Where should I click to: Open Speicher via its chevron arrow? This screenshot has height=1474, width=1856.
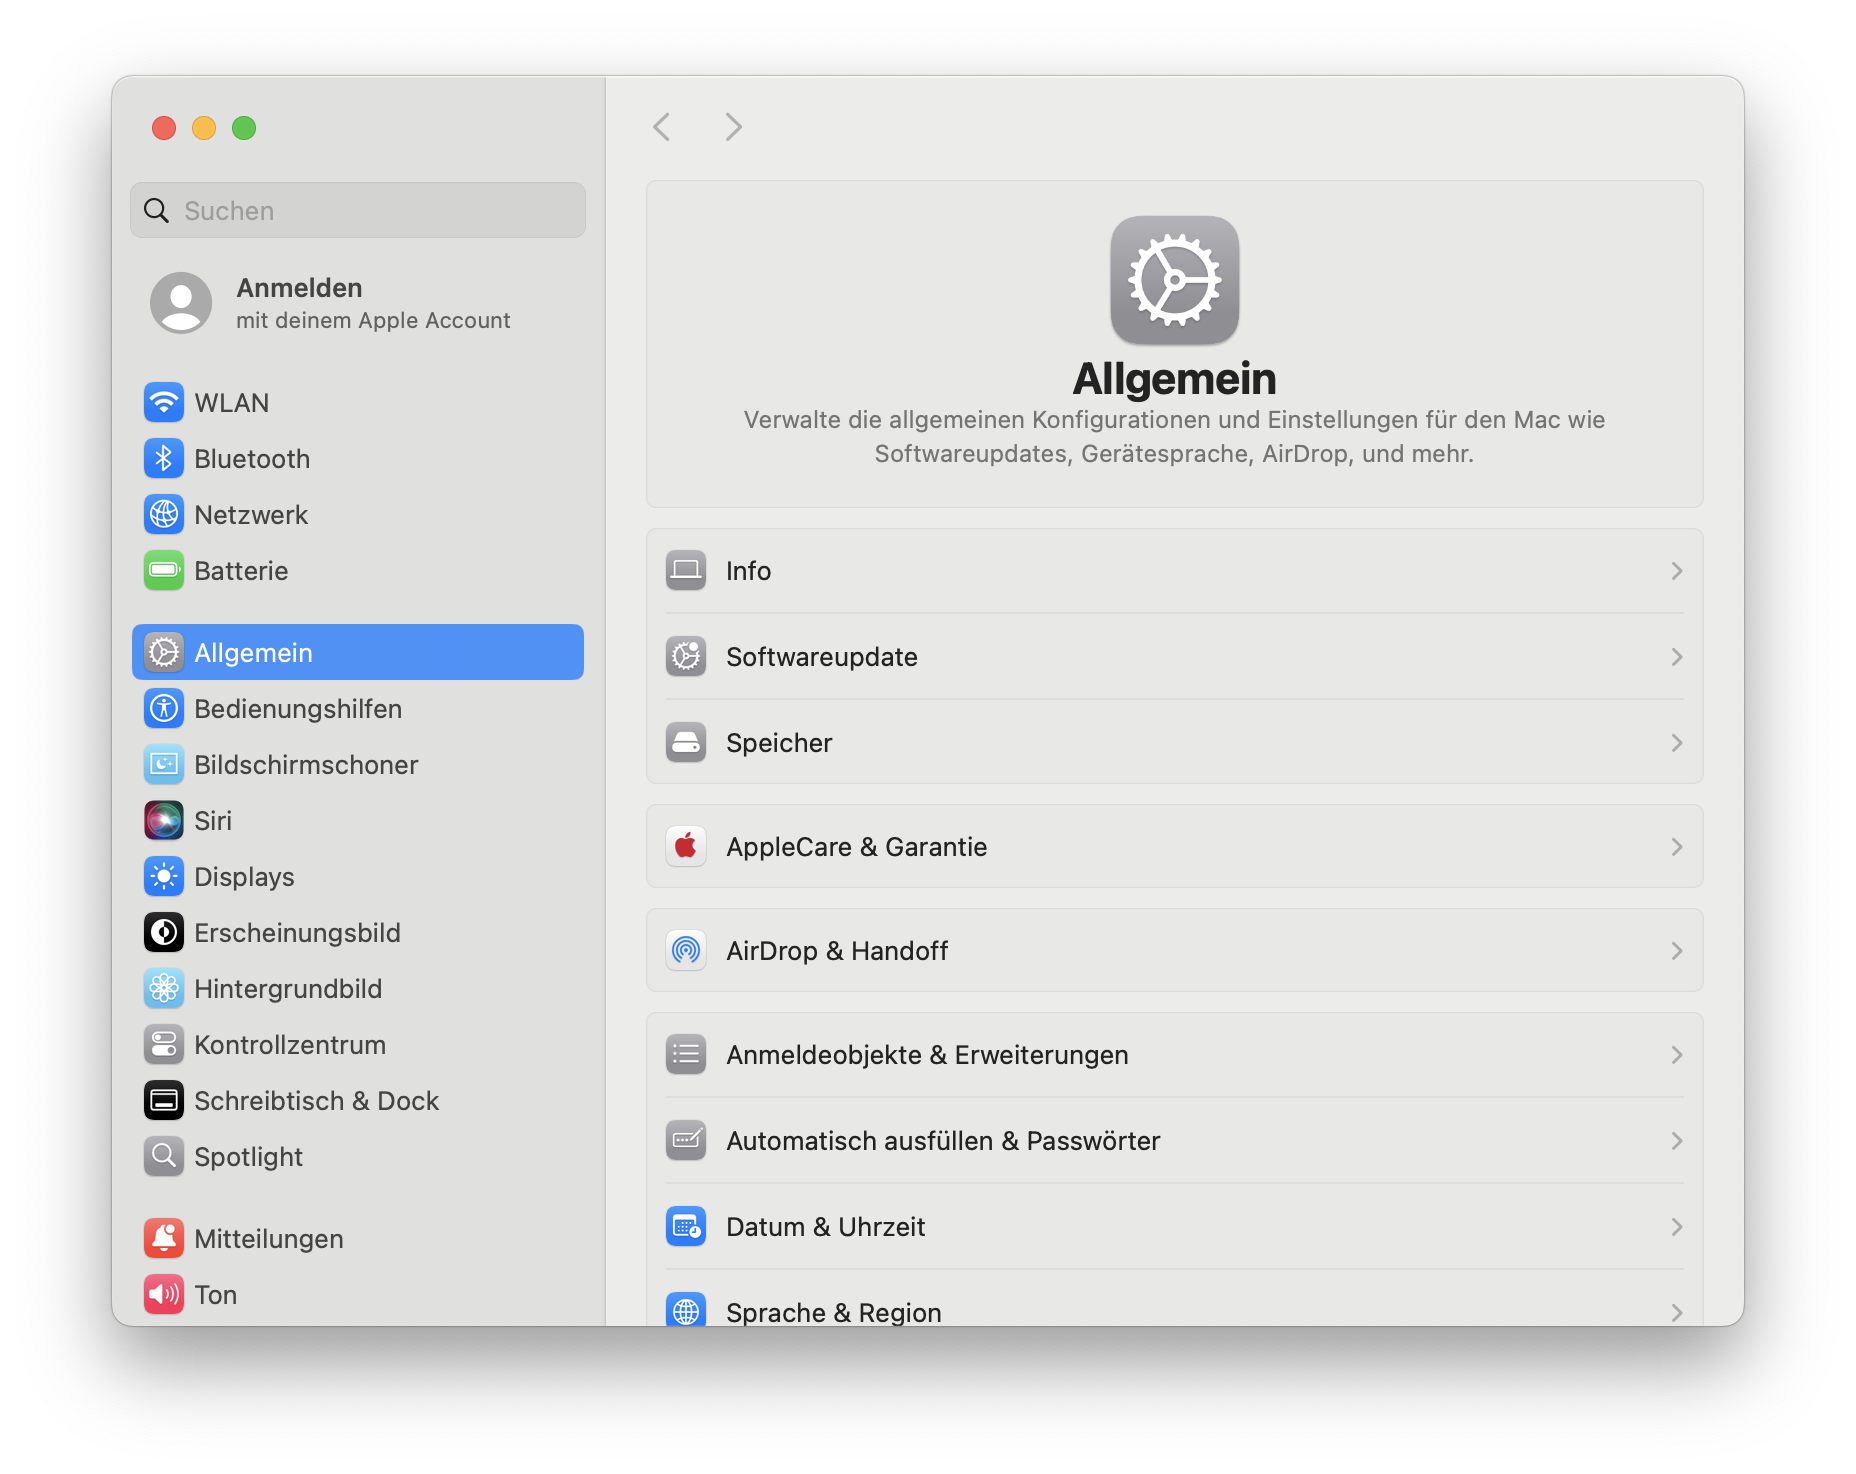[x=1677, y=743]
